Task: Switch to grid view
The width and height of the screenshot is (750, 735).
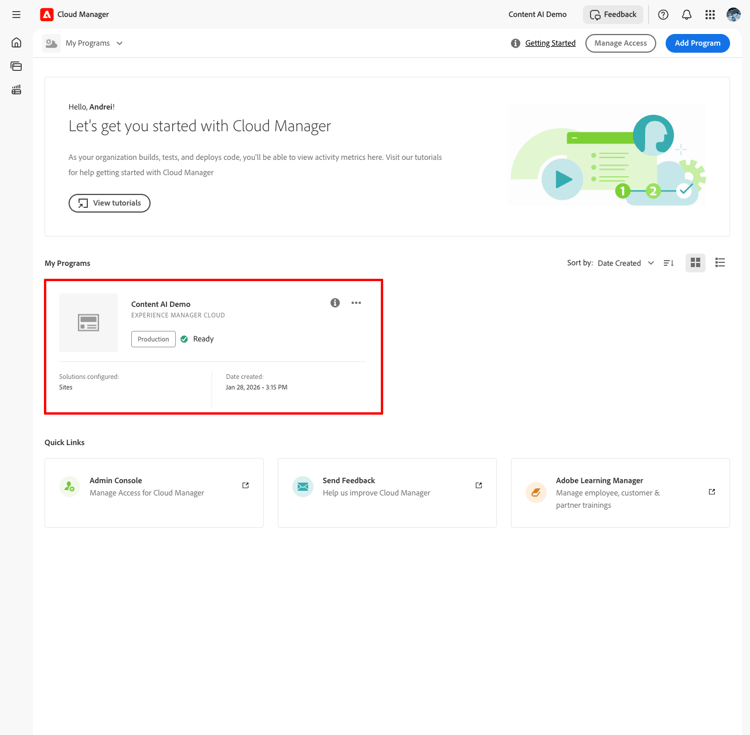Action: [x=695, y=263]
